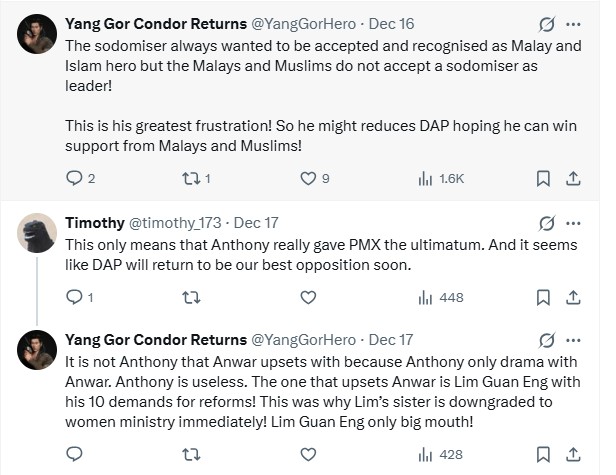616x475 pixels.
Task: Reply to Timothy's tweet
Action: coord(73,297)
